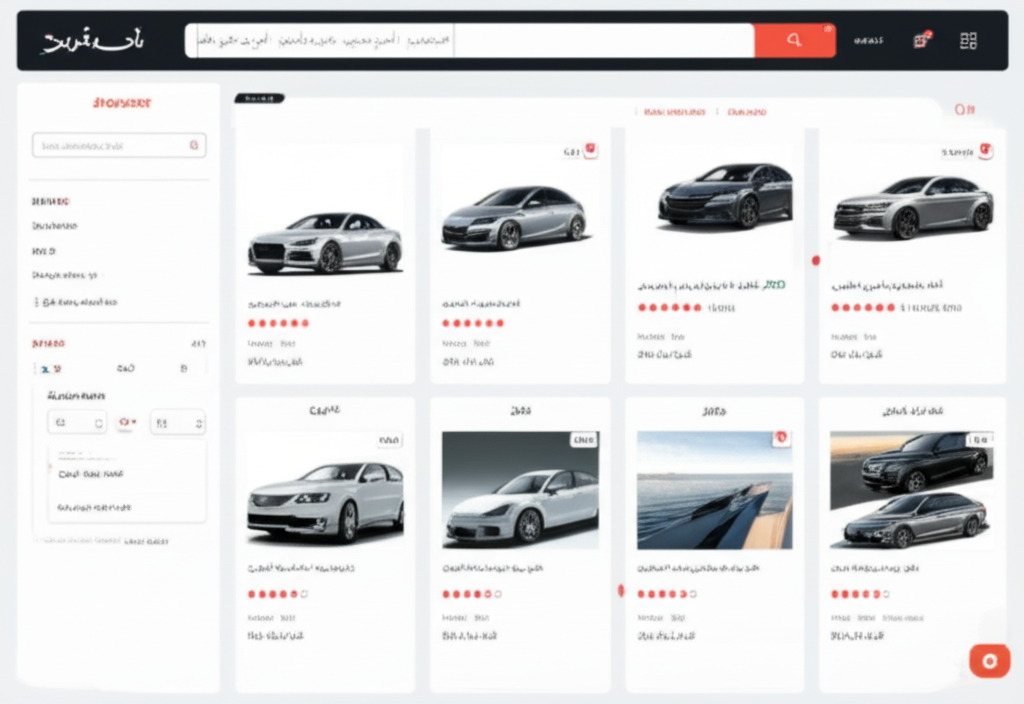
Task: Click the site logo in the header
Action: click(92, 41)
